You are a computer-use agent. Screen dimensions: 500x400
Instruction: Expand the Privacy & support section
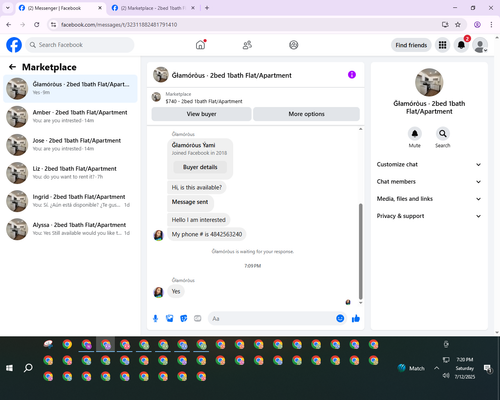point(429,216)
